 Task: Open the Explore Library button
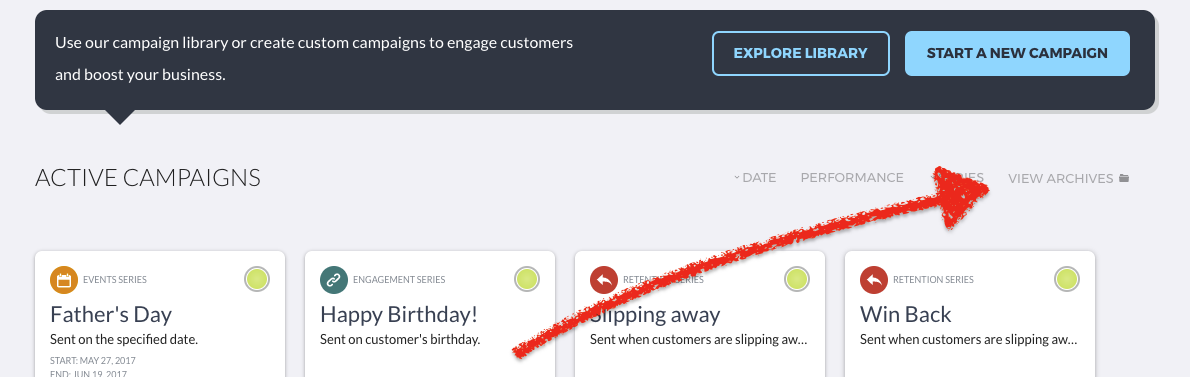pyautogui.click(x=801, y=53)
